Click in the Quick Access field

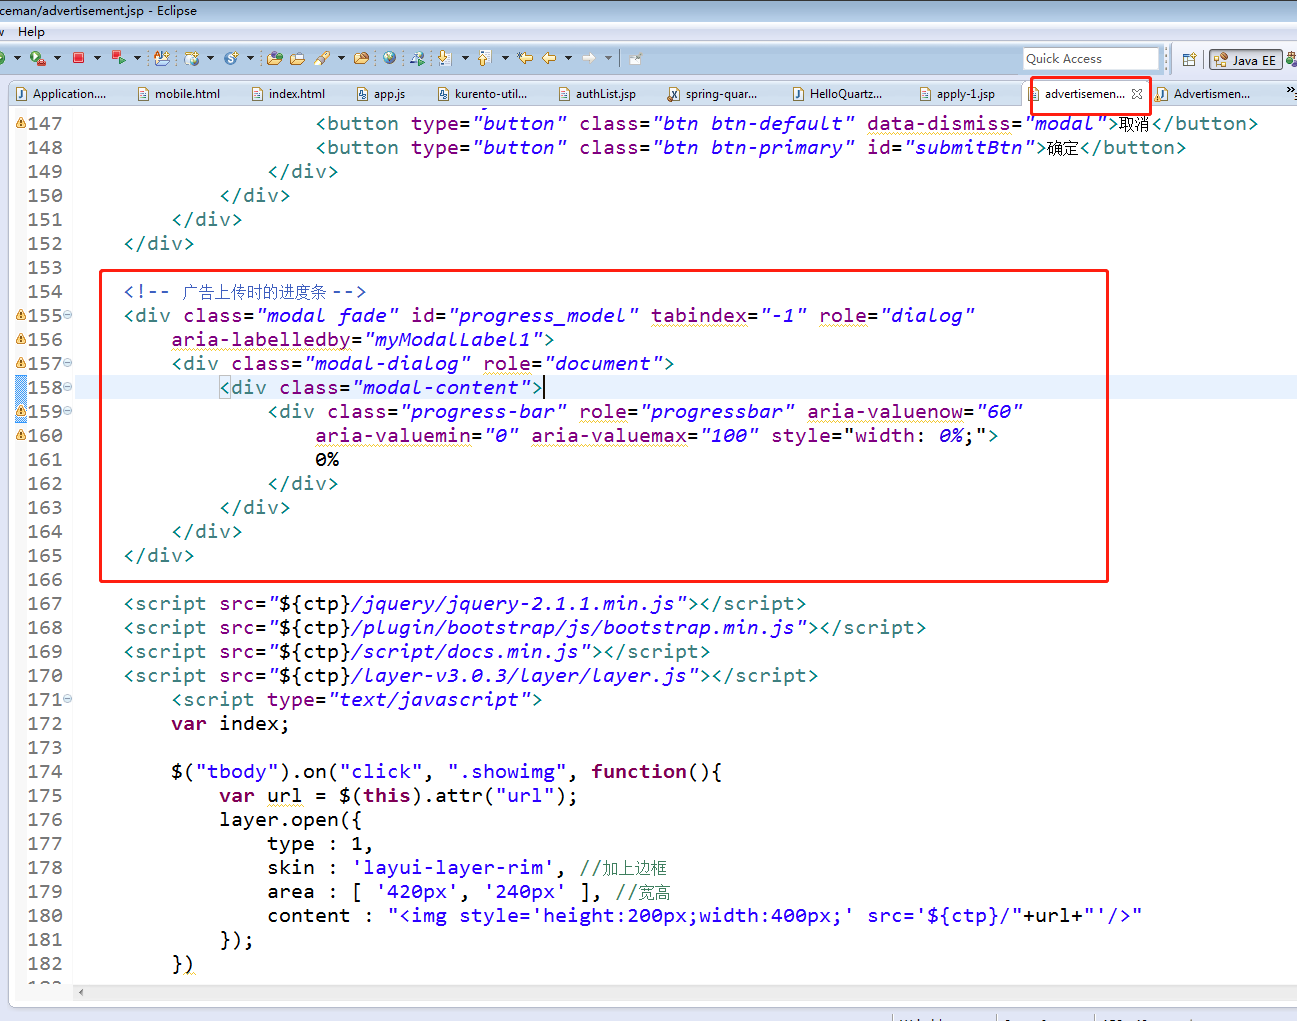pyautogui.click(x=1090, y=59)
